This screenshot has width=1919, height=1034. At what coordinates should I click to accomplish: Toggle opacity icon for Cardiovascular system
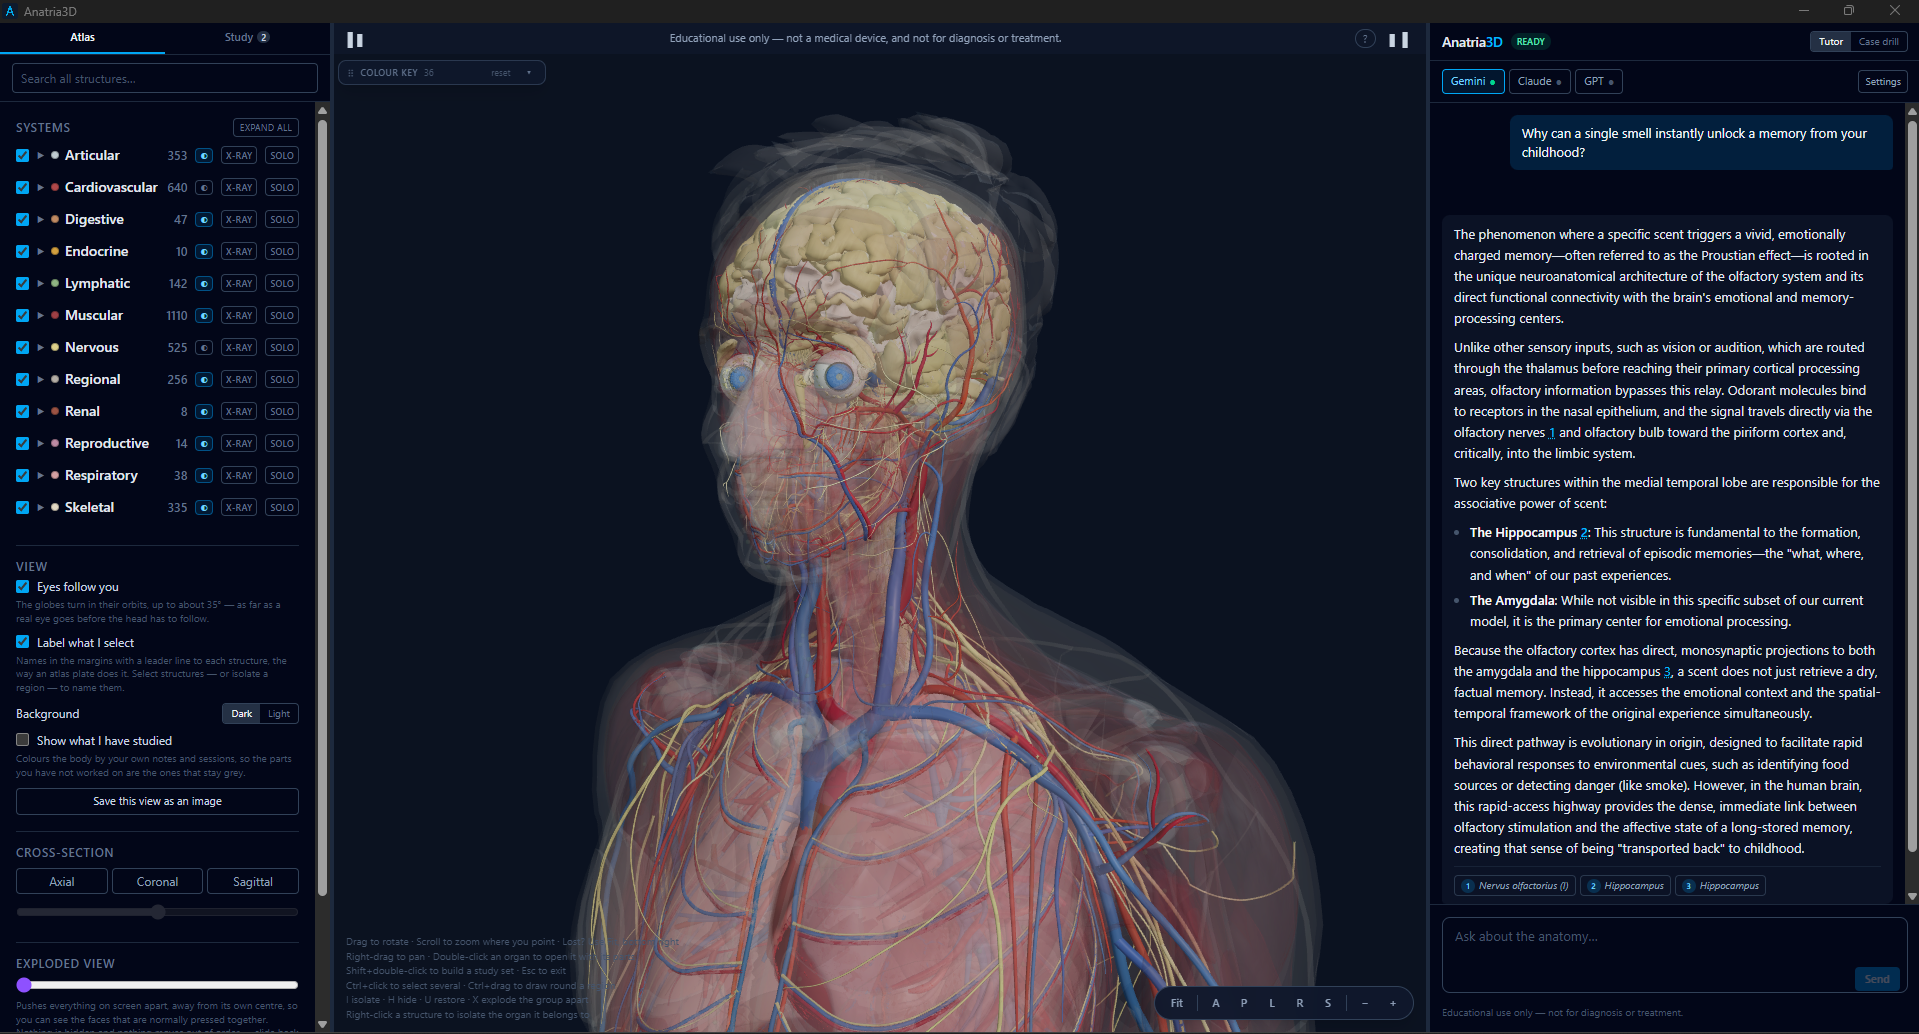point(204,188)
